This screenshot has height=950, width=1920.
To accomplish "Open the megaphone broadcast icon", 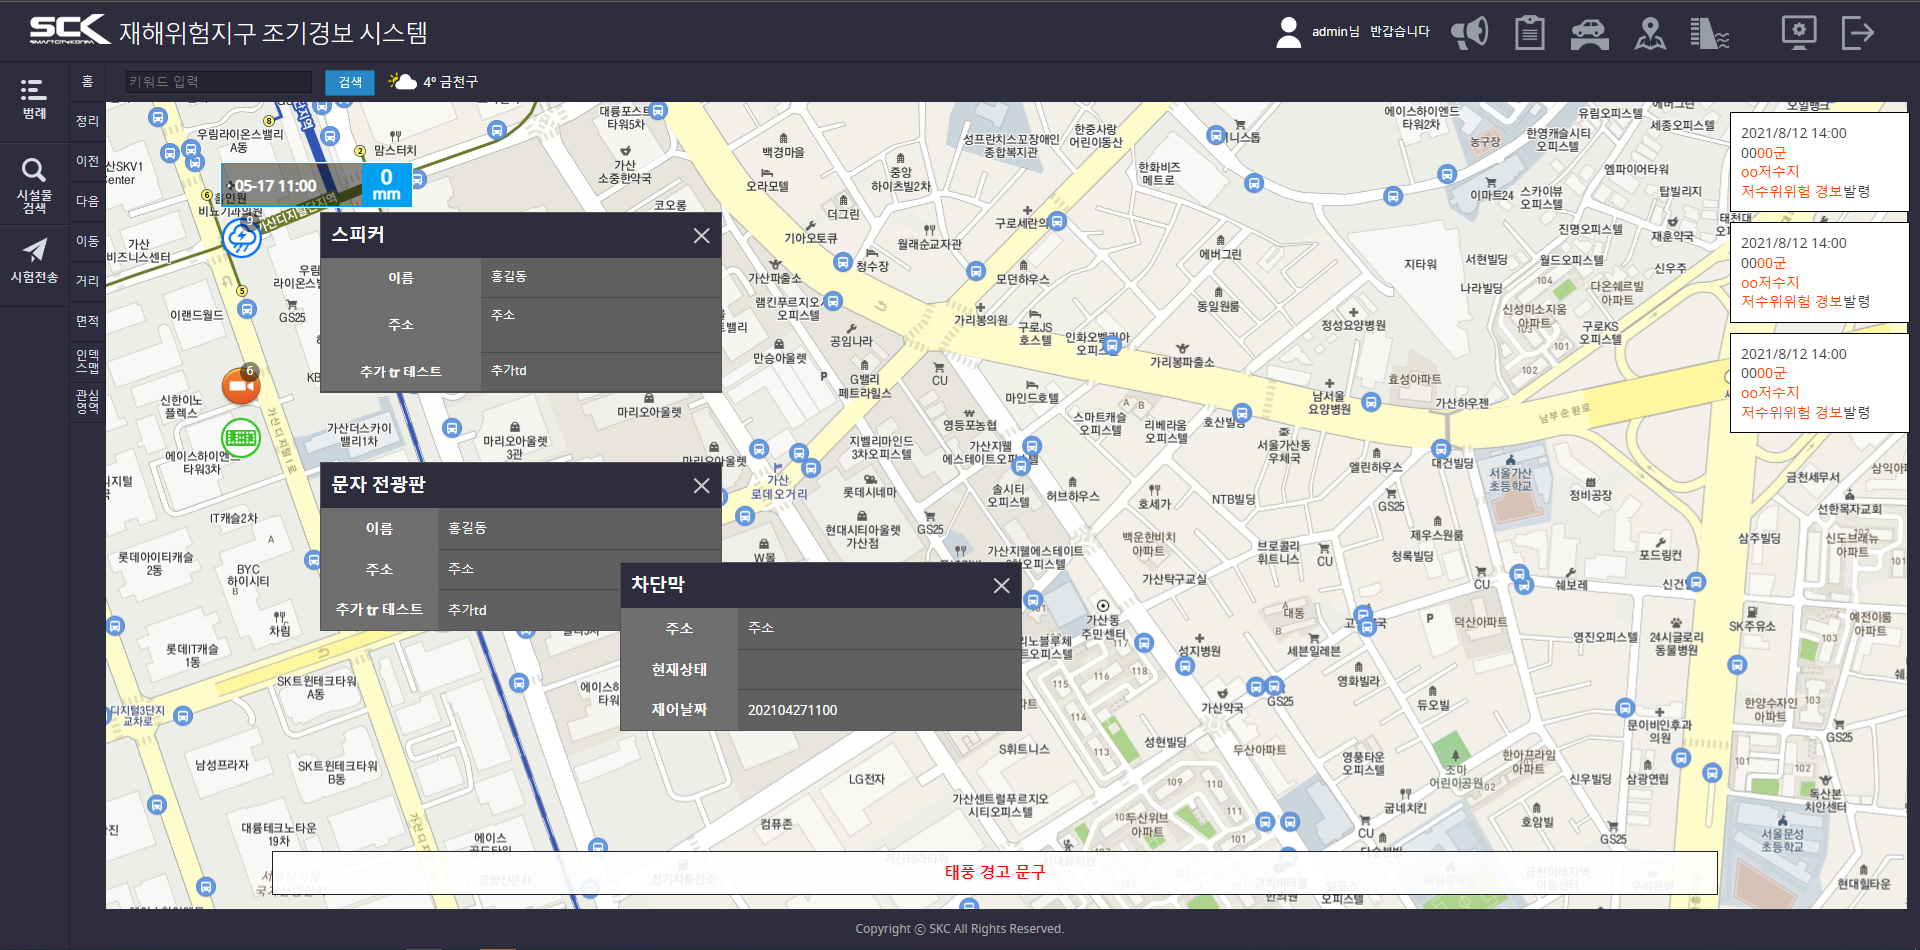I will pyautogui.click(x=1470, y=33).
